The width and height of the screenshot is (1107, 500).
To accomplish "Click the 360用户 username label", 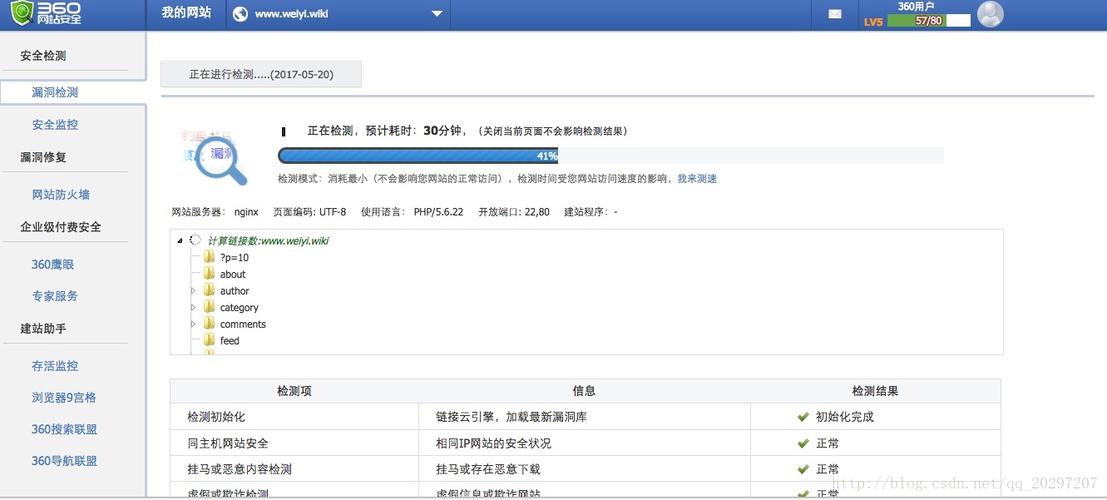I will tap(916, 6).
